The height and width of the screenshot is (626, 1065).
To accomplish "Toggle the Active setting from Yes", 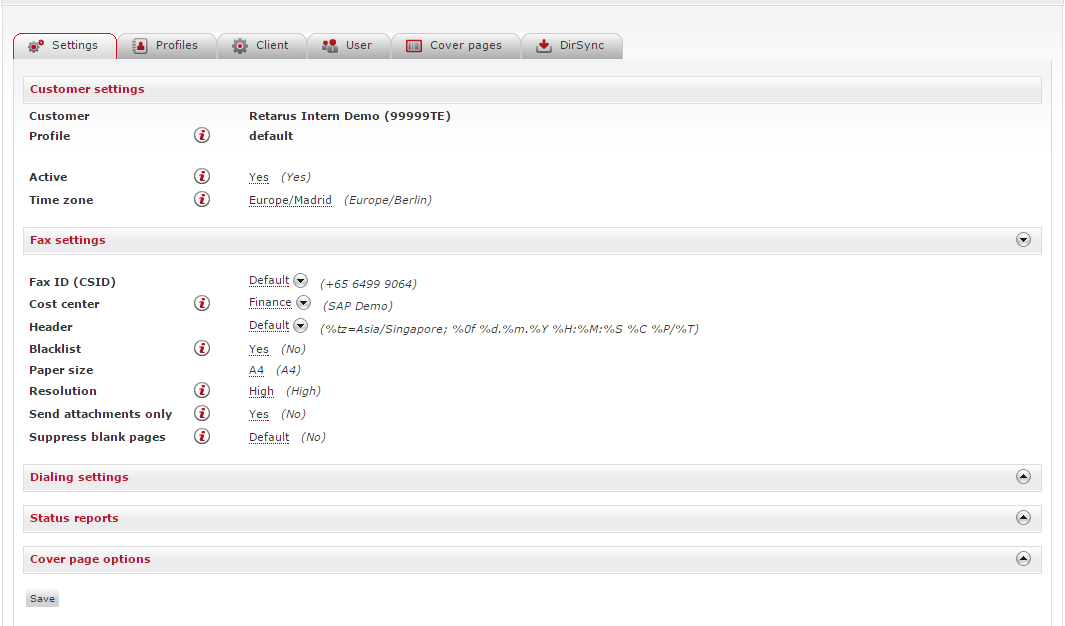I will pos(258,176).
